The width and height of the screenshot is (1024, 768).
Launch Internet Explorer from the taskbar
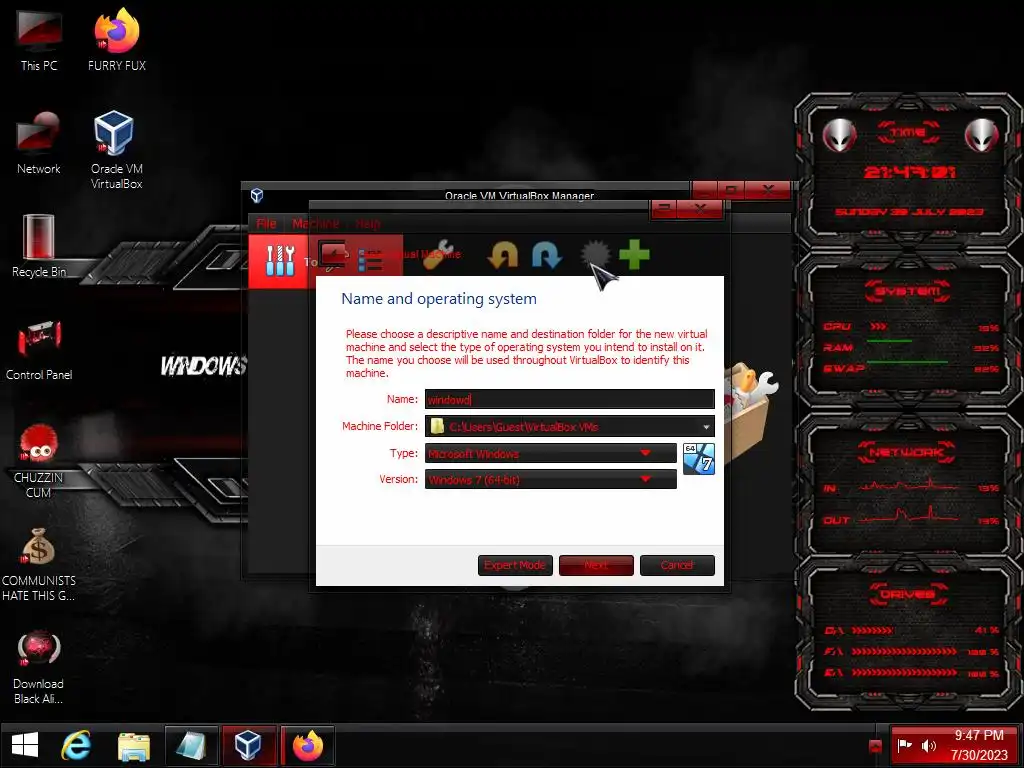(x=76, y=745)
